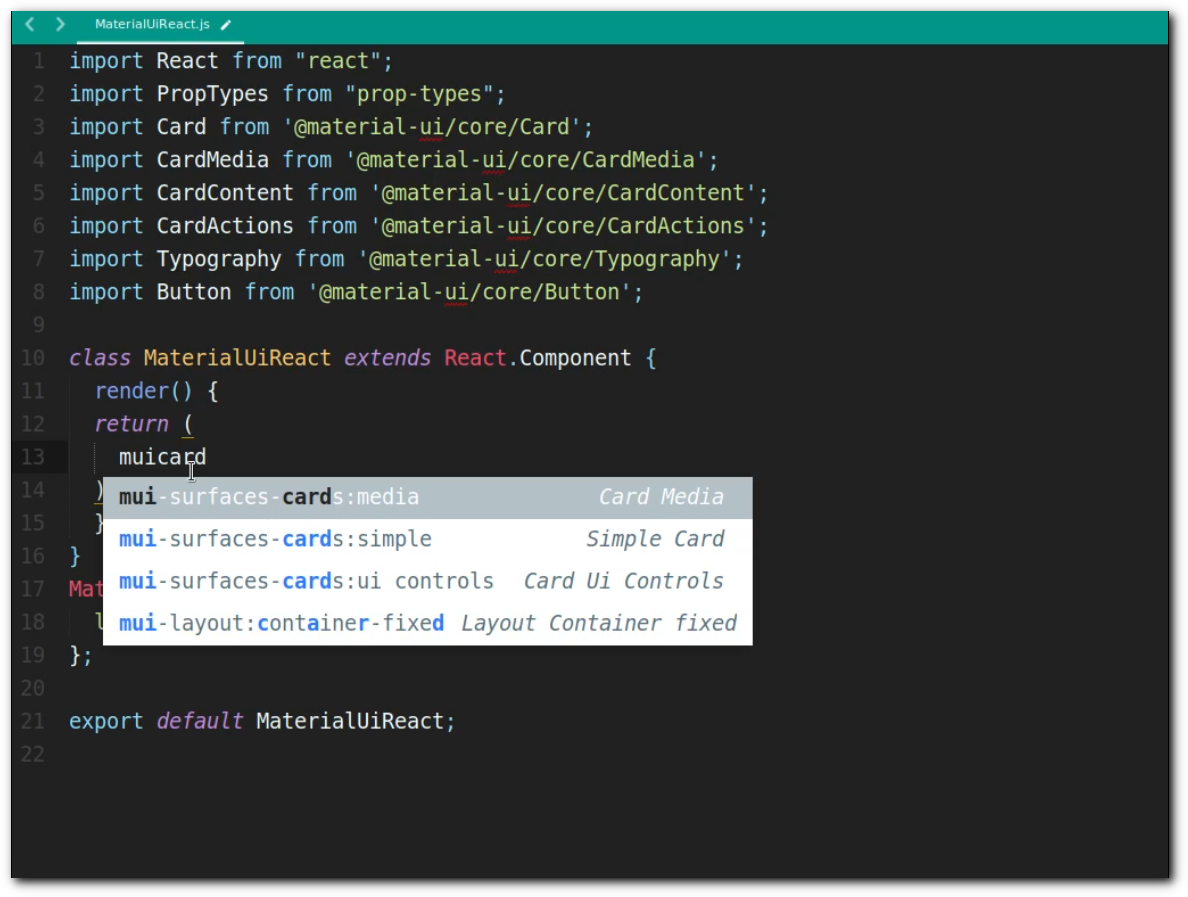
Task: Click line number 1 in the gutter
Action: (38, 61)
